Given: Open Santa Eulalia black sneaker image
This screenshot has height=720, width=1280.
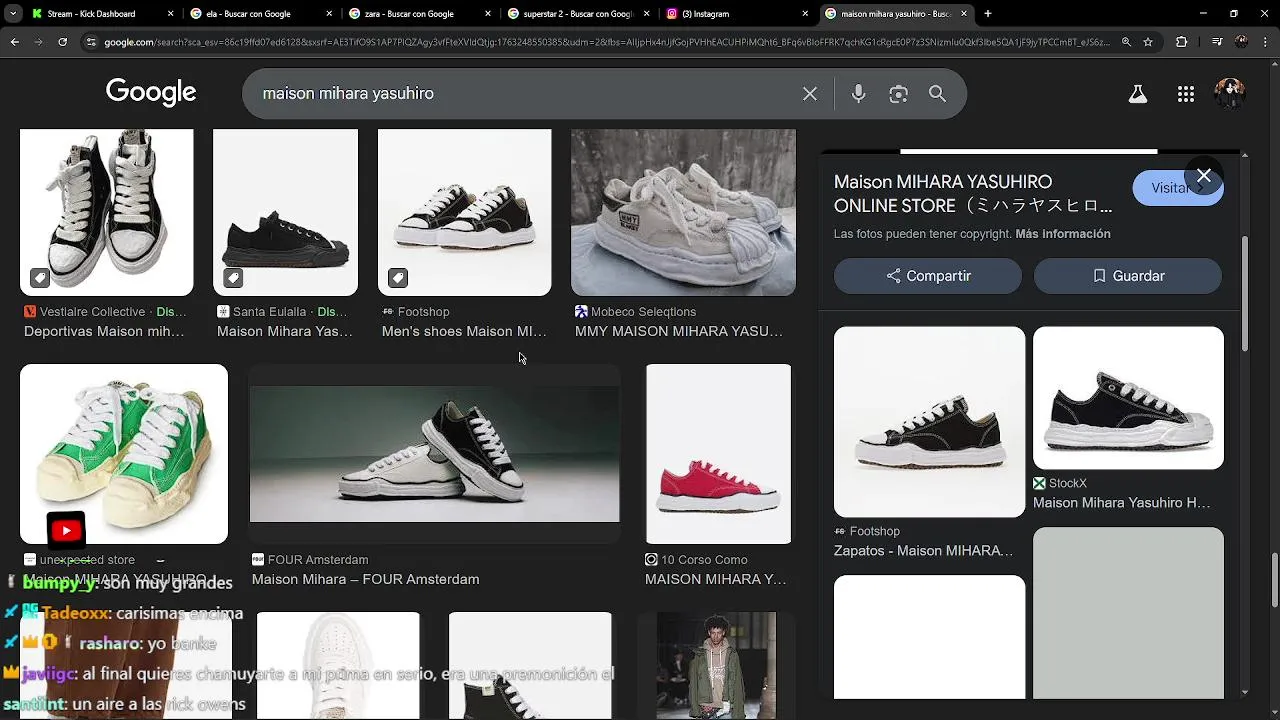Looking at the screenshot, I should click(285, 212).
